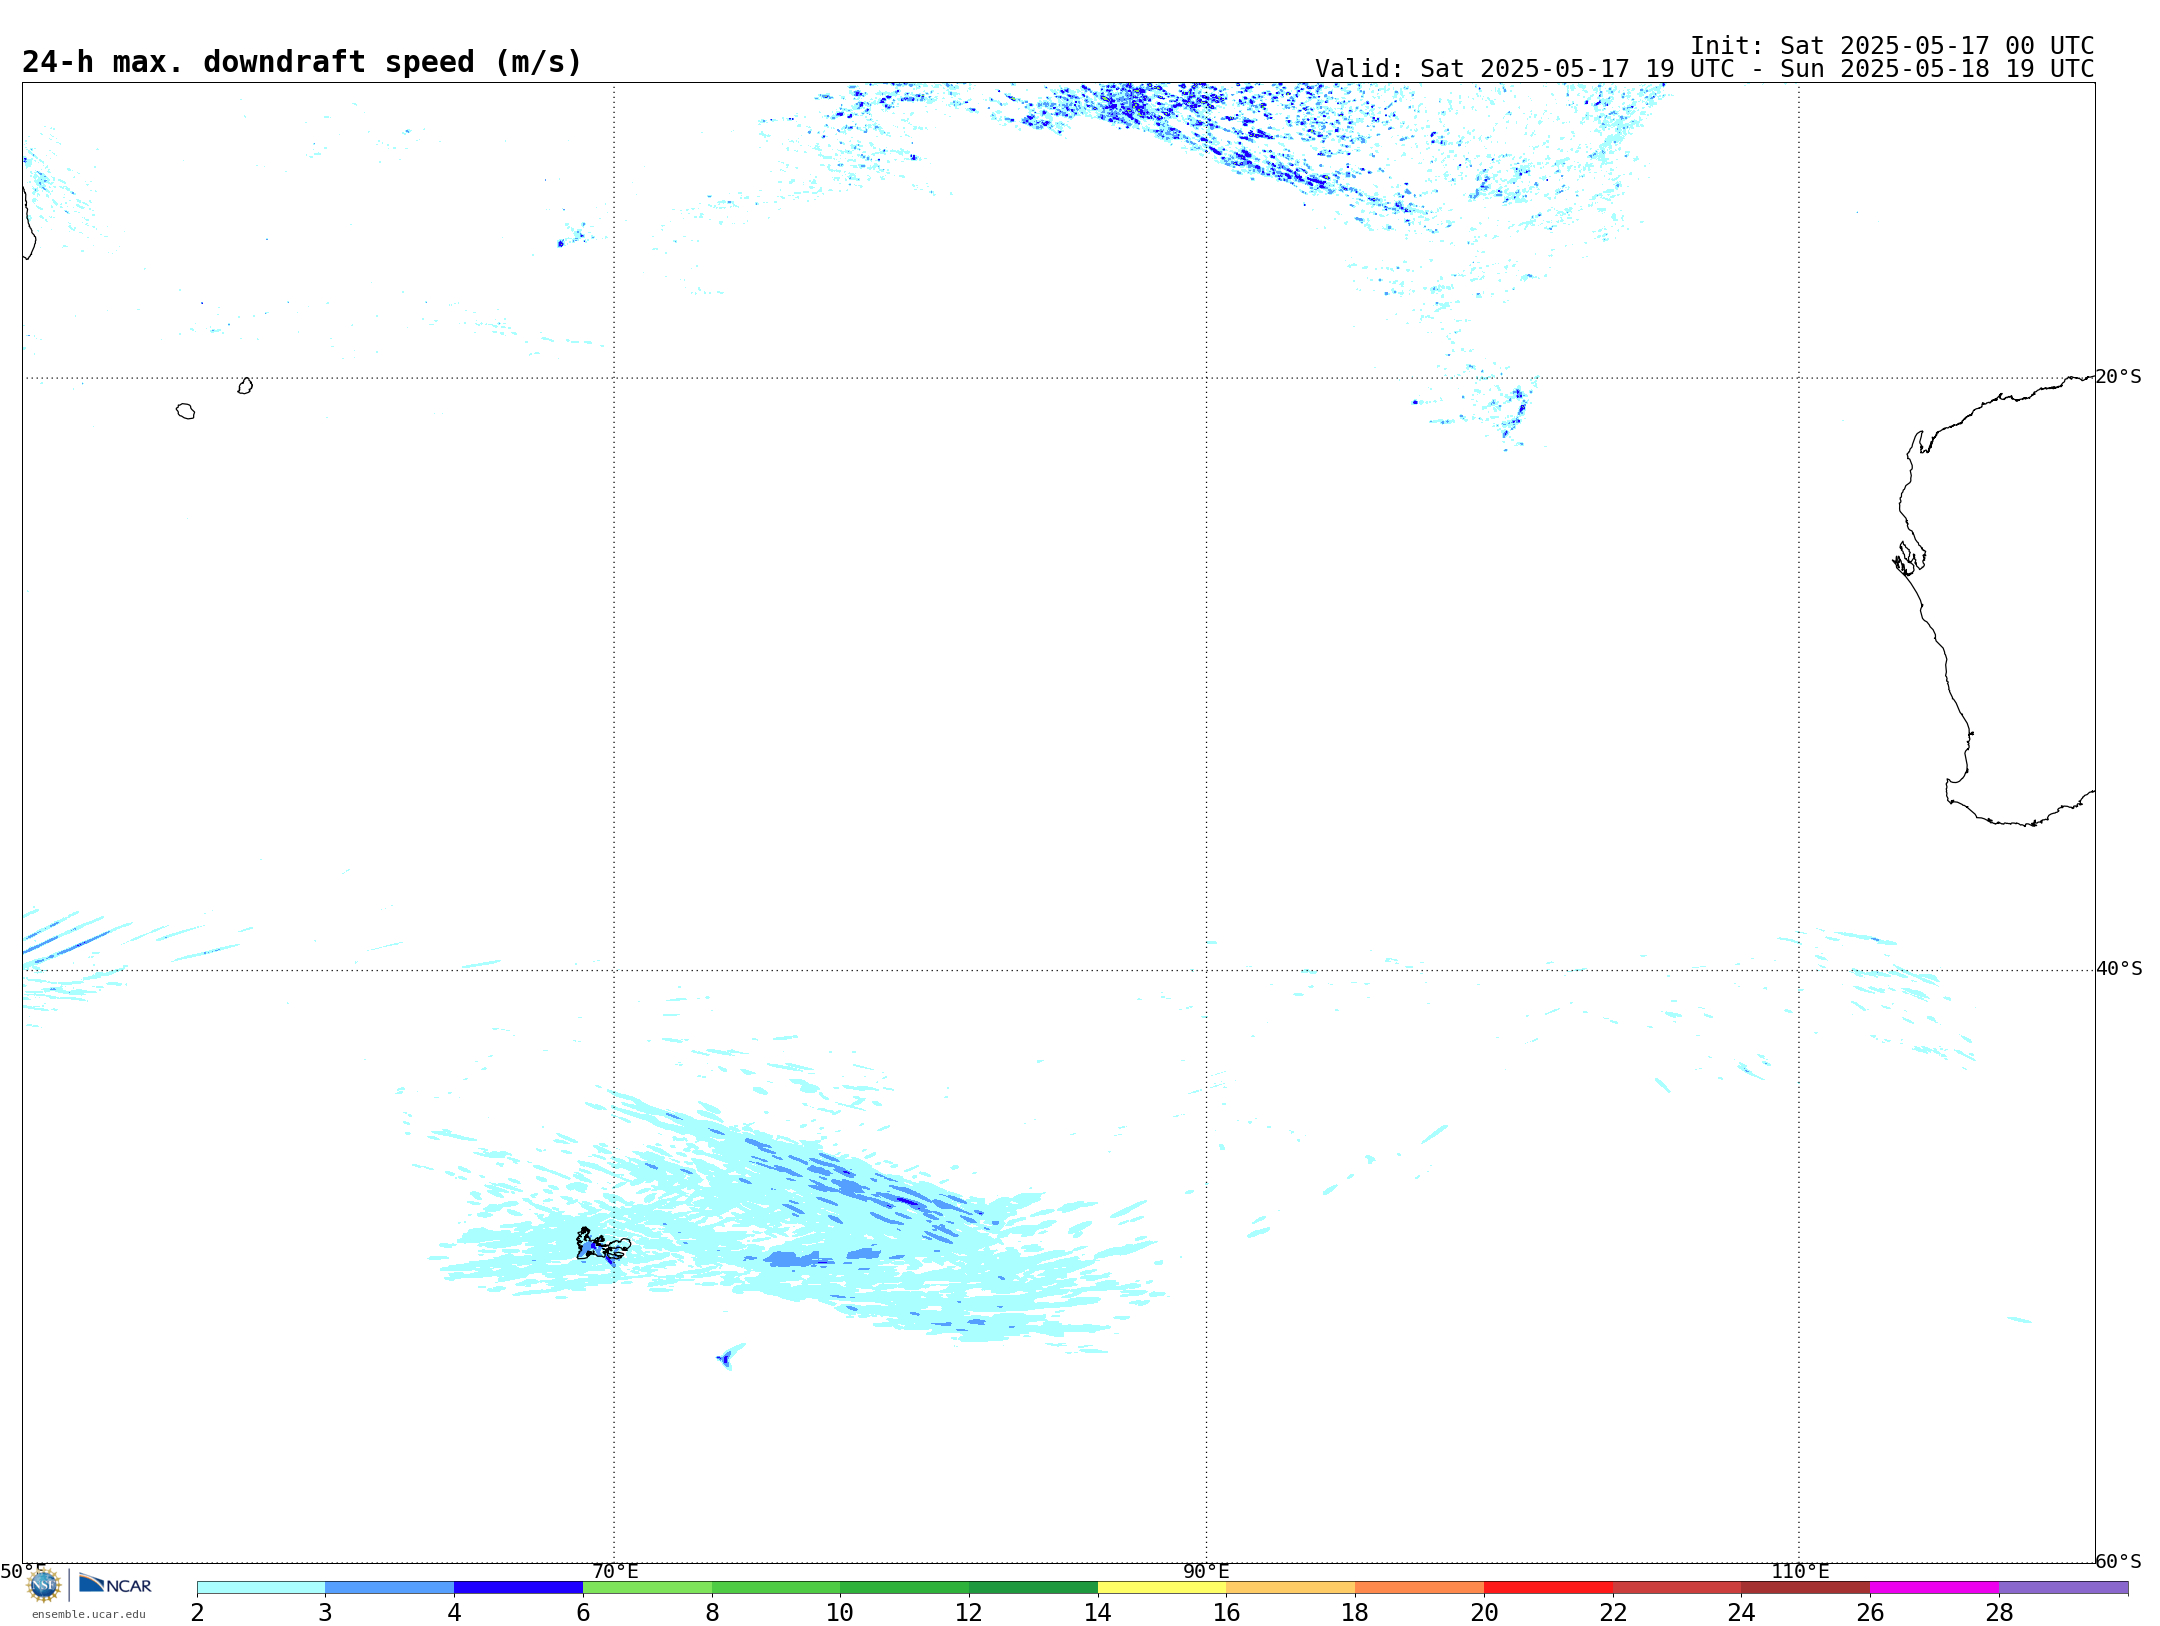
Task: Click the Mauritius island outline
Action: coord(245,386)
